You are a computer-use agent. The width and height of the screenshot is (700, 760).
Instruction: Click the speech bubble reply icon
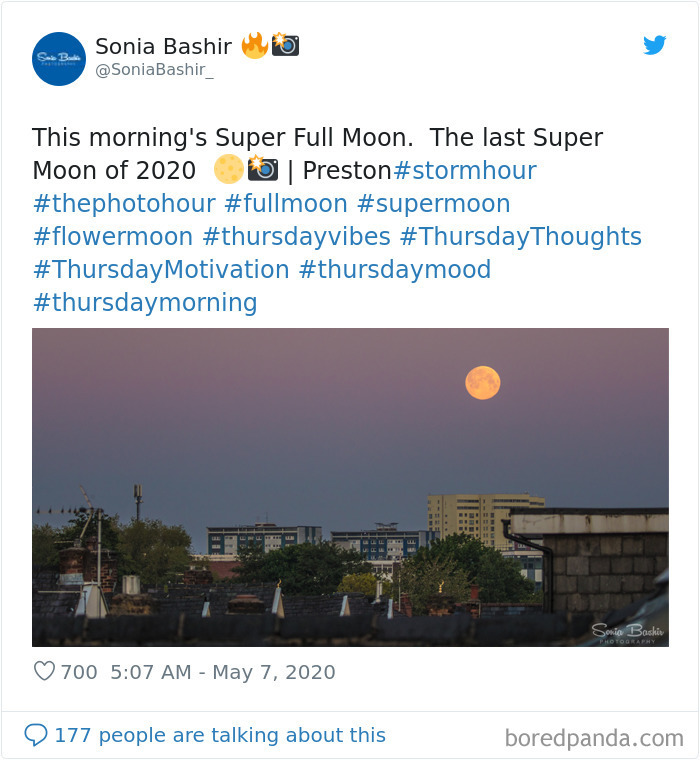point(36,735)
